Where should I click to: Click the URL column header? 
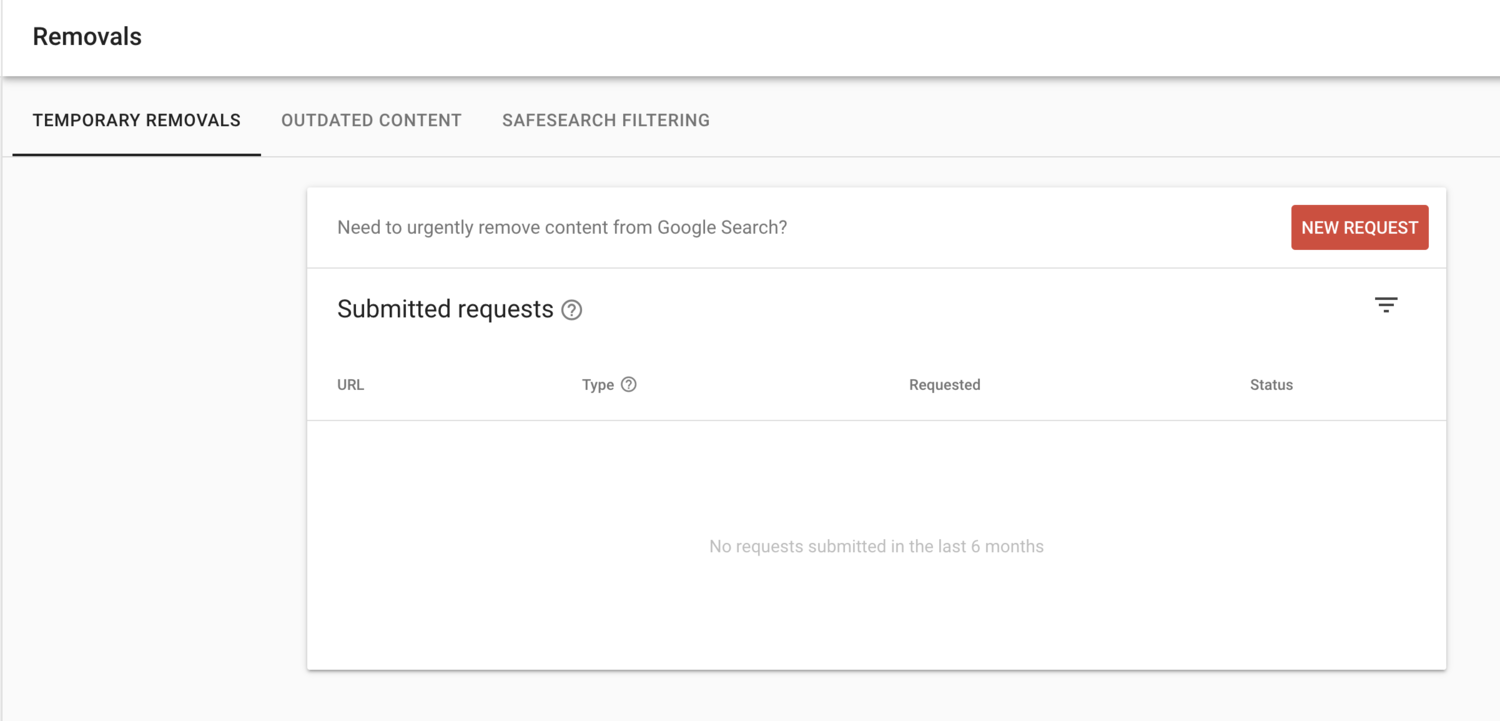pos(351,385)
